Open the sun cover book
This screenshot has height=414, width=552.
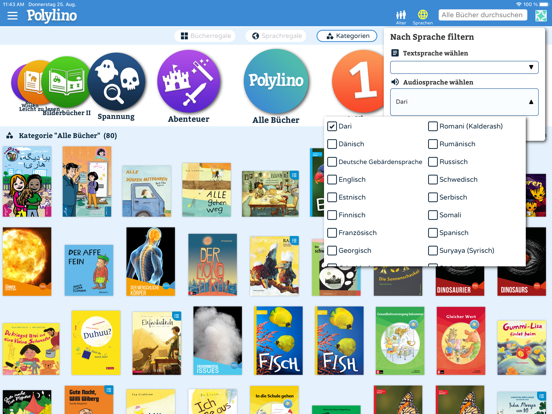[27, 262]
